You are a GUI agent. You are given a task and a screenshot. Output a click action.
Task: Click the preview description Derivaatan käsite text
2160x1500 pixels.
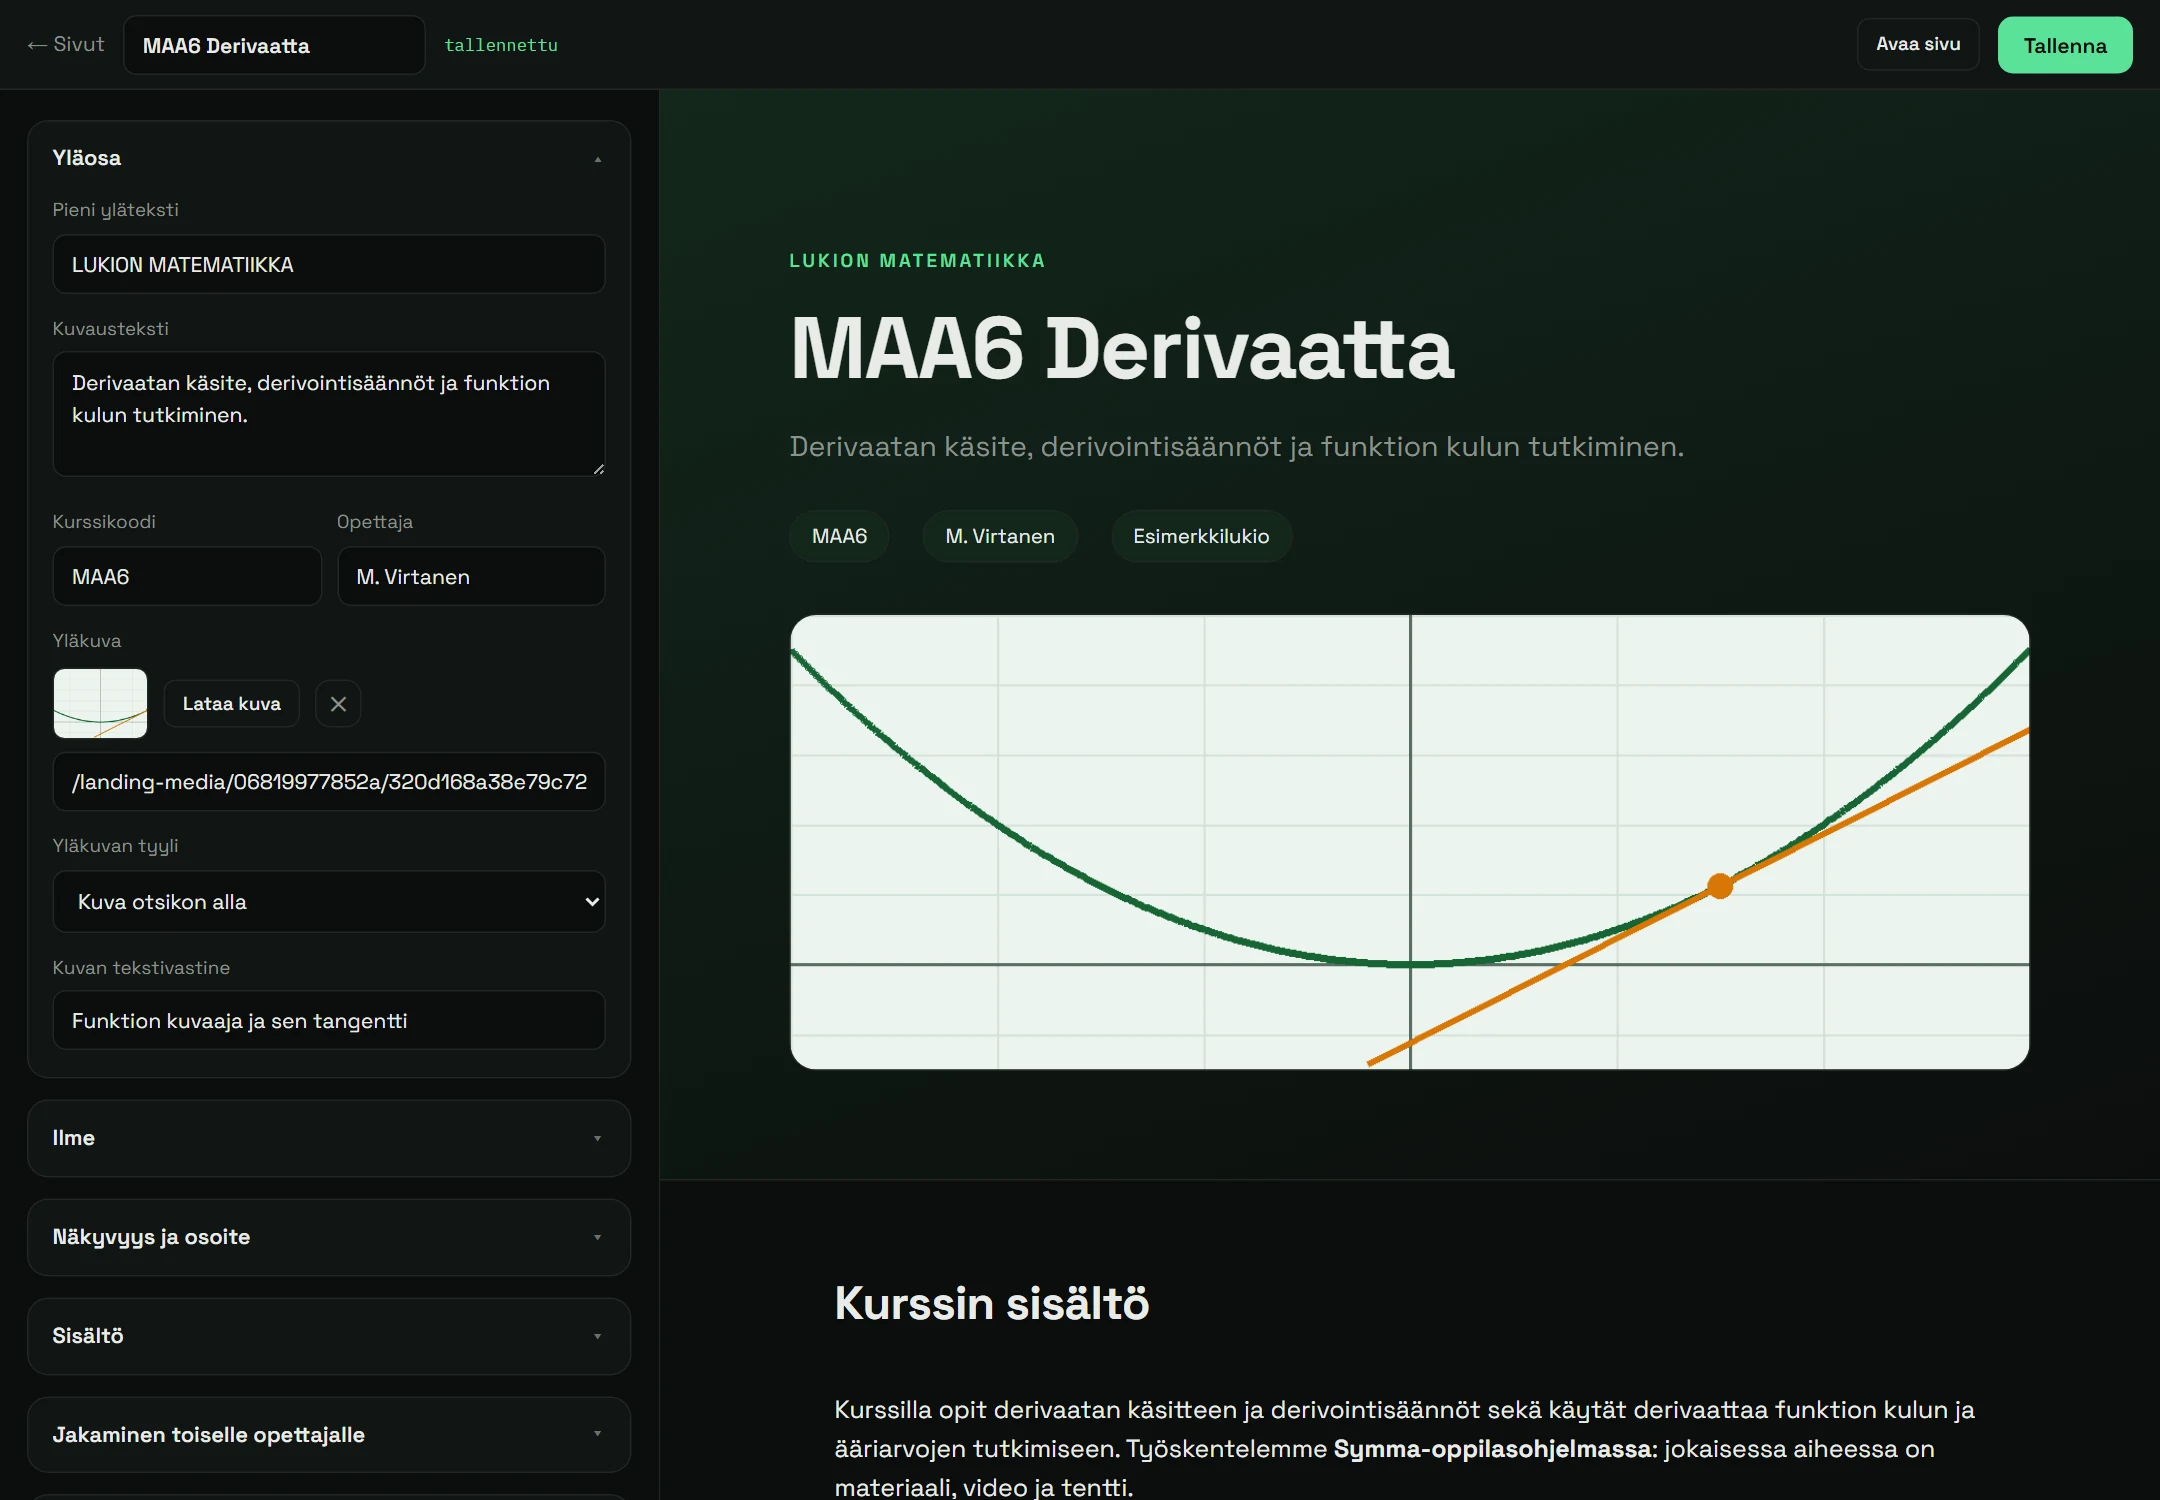click(x=1236, y=446)
